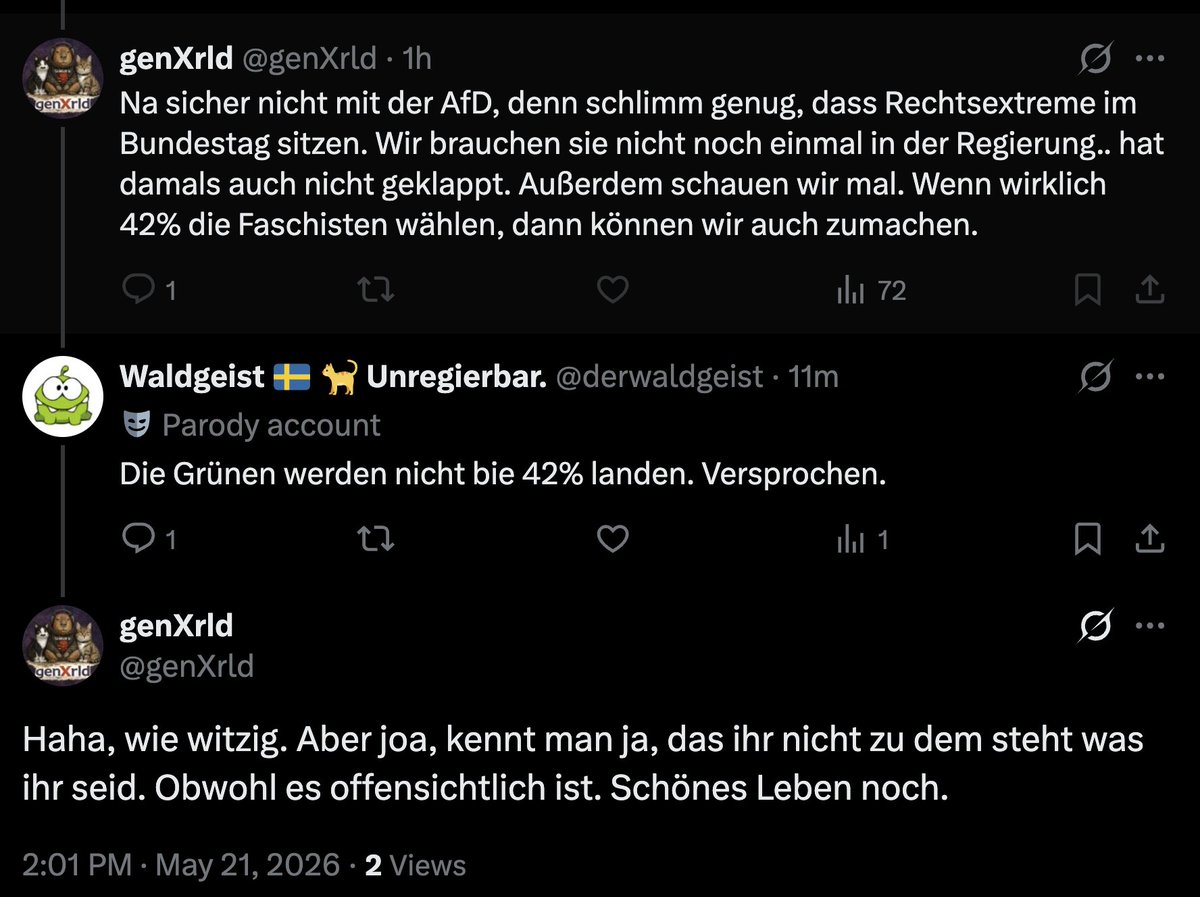The image size is (1200, 897).
Task: Open Grok icon on main genXrld post
Action: pos(1096,626)
